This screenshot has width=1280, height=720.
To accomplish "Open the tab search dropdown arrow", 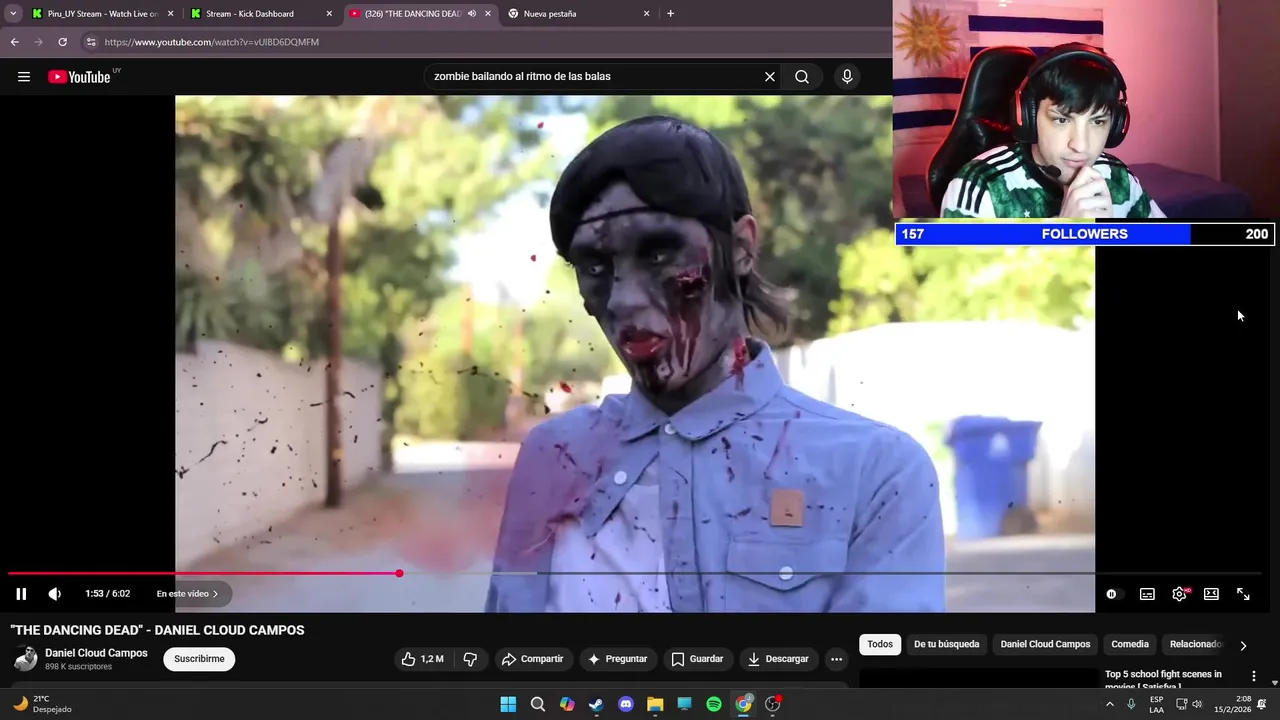I will coord(12,14).
